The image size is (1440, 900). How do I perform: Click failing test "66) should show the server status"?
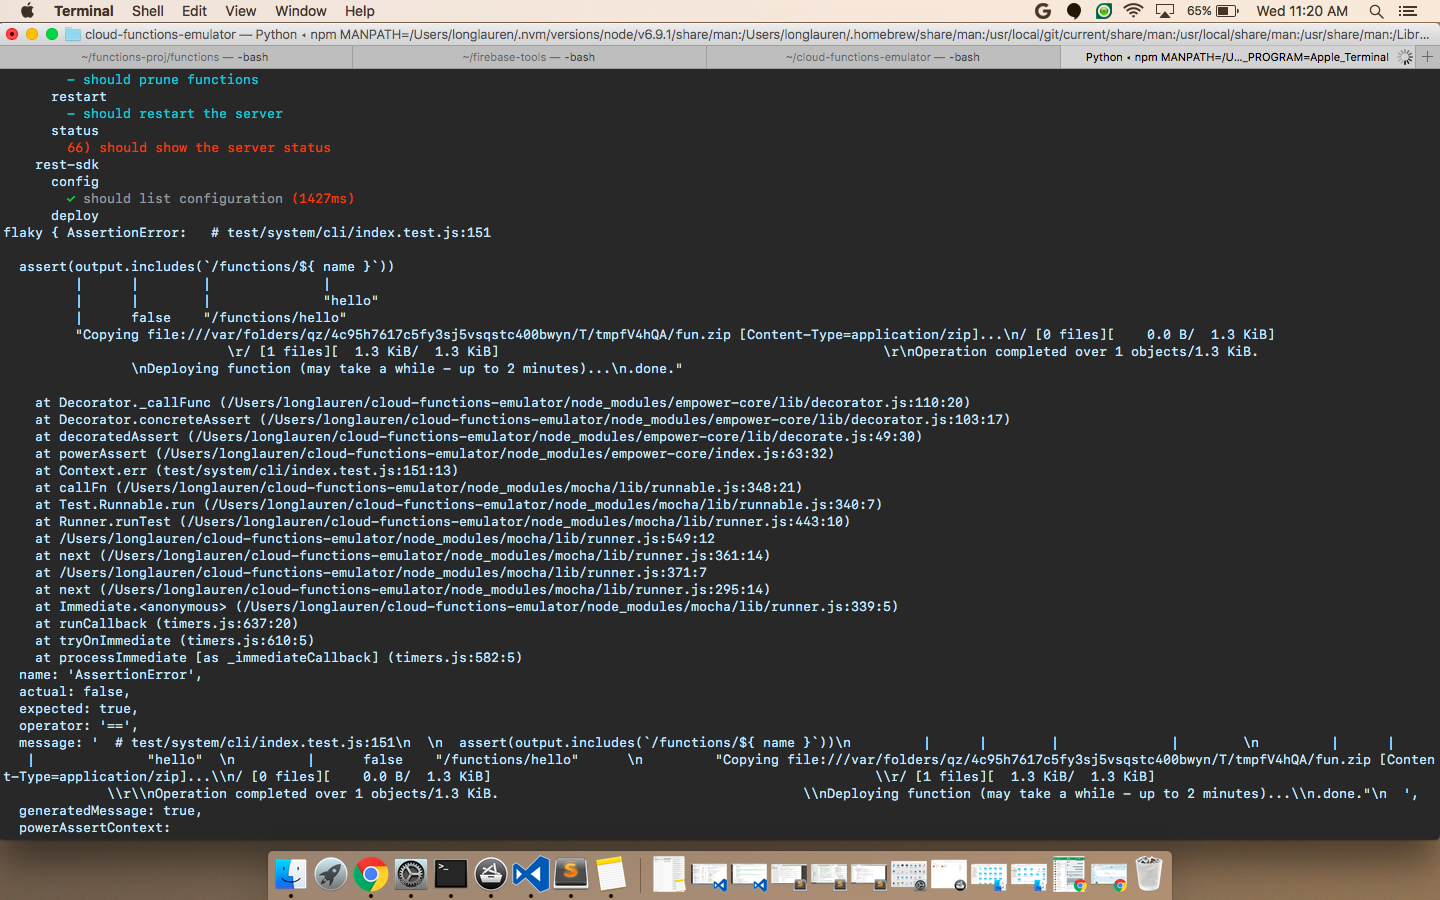pyautogui.click(x=199, y=147)
